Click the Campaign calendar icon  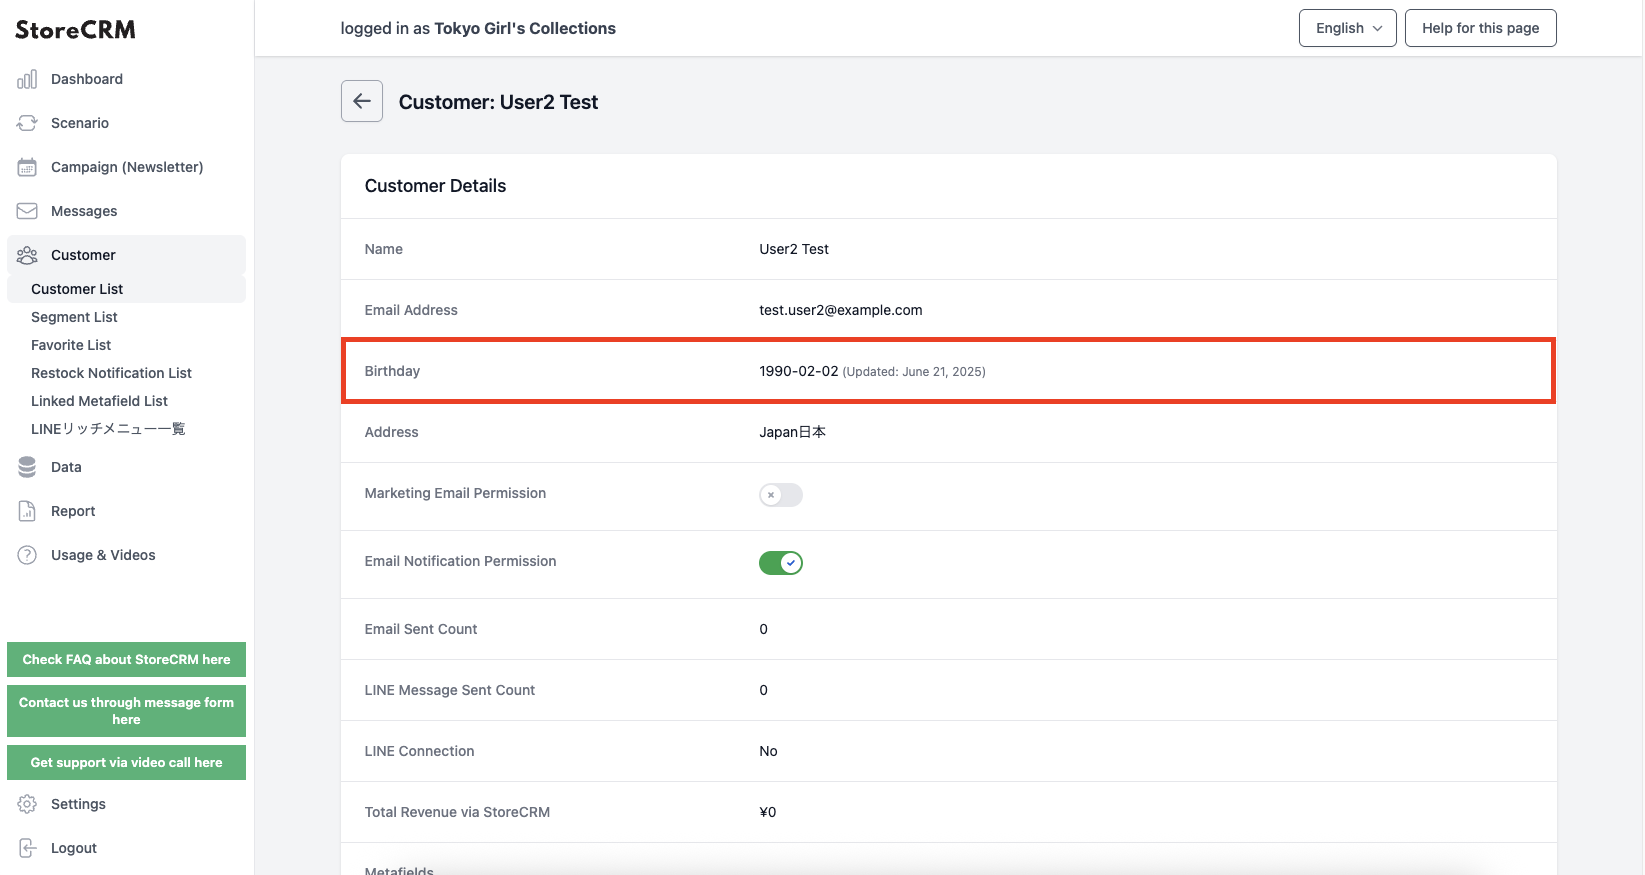click(27, 167)
